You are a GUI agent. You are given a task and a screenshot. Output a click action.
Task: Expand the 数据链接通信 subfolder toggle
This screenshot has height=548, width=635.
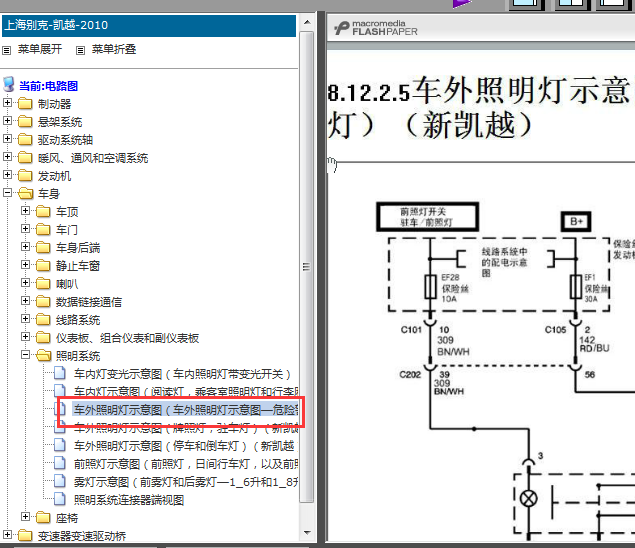[x=25, y=301]
